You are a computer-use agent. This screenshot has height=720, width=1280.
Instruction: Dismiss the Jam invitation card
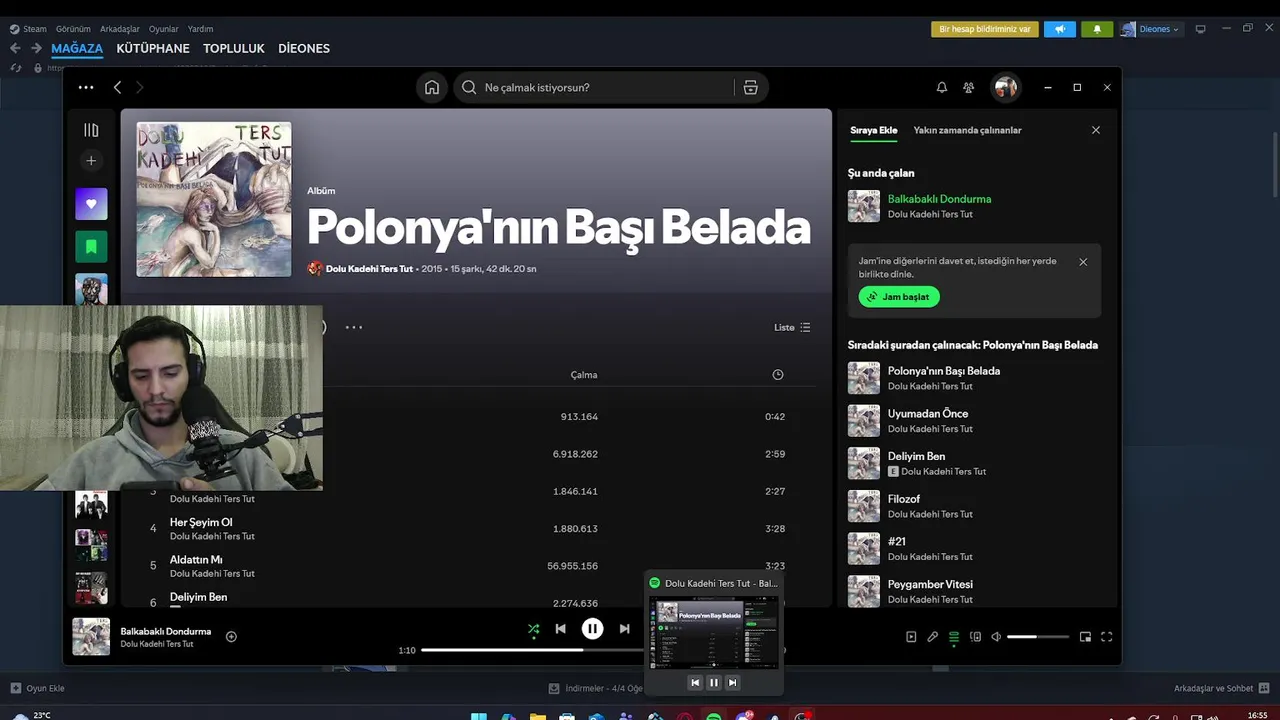(1083, 262)
